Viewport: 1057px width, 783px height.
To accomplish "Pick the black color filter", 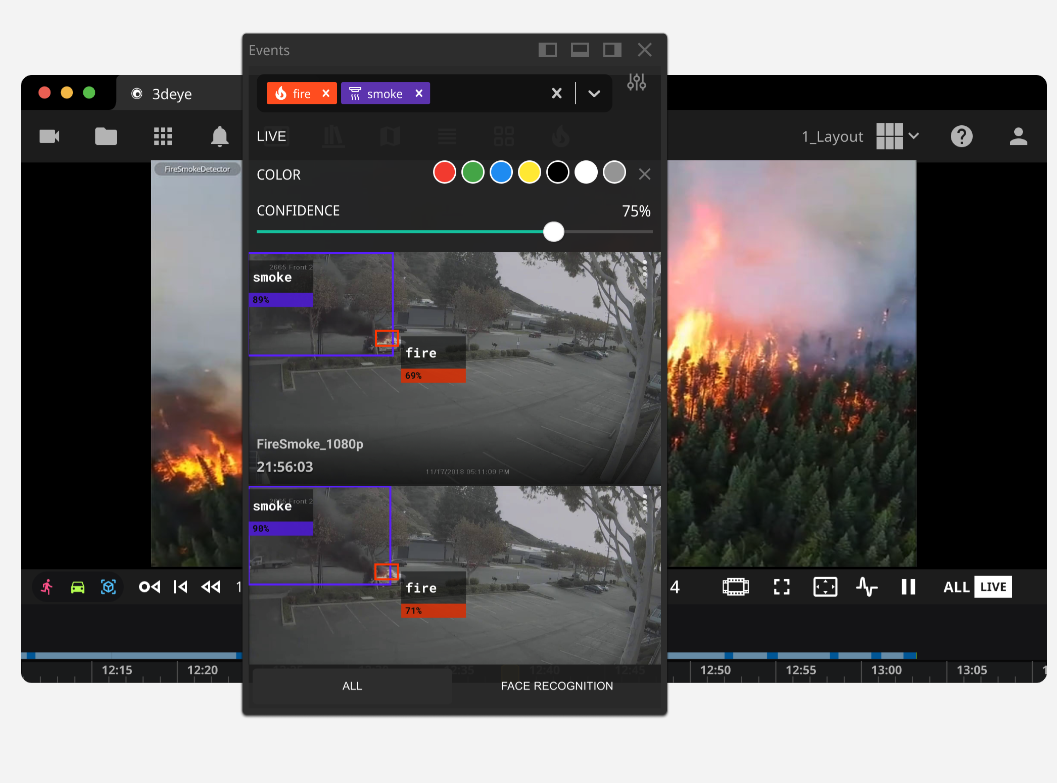I will pyautogui.click(x=557, y=173).
